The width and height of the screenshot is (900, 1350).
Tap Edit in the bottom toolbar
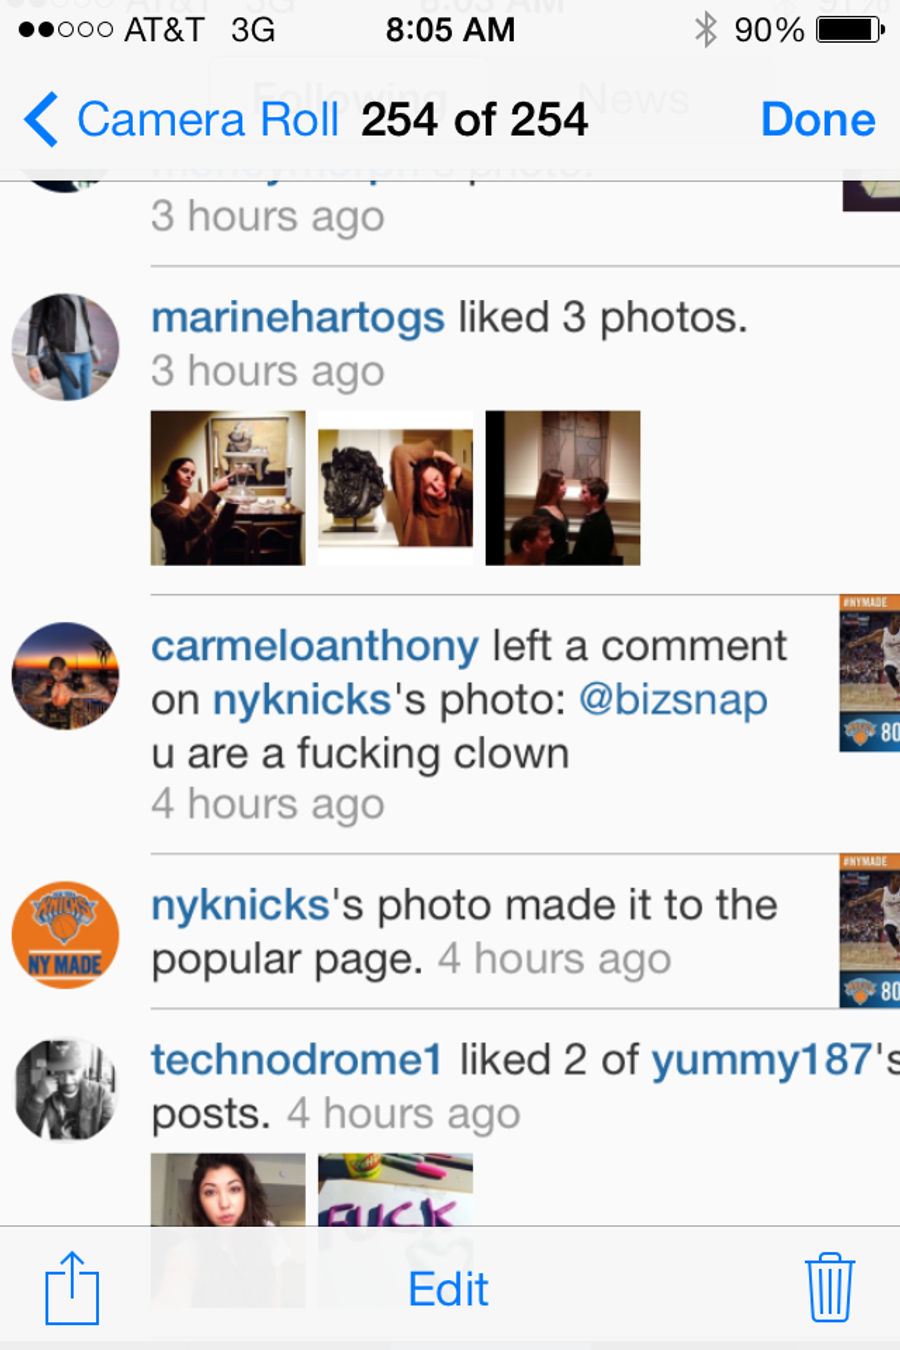[448, 1289]
